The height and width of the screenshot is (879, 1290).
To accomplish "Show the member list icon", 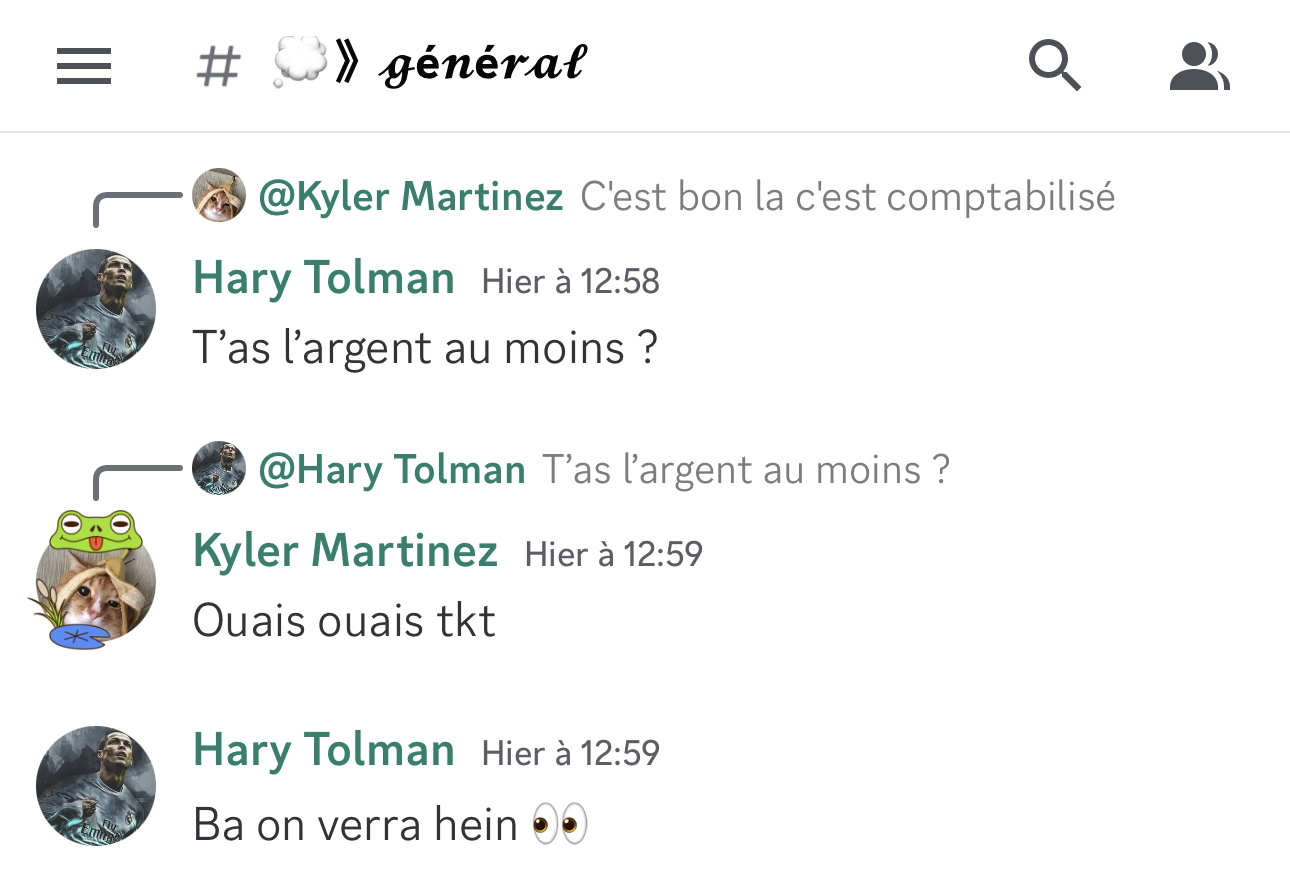I will tap(1199, 67).
